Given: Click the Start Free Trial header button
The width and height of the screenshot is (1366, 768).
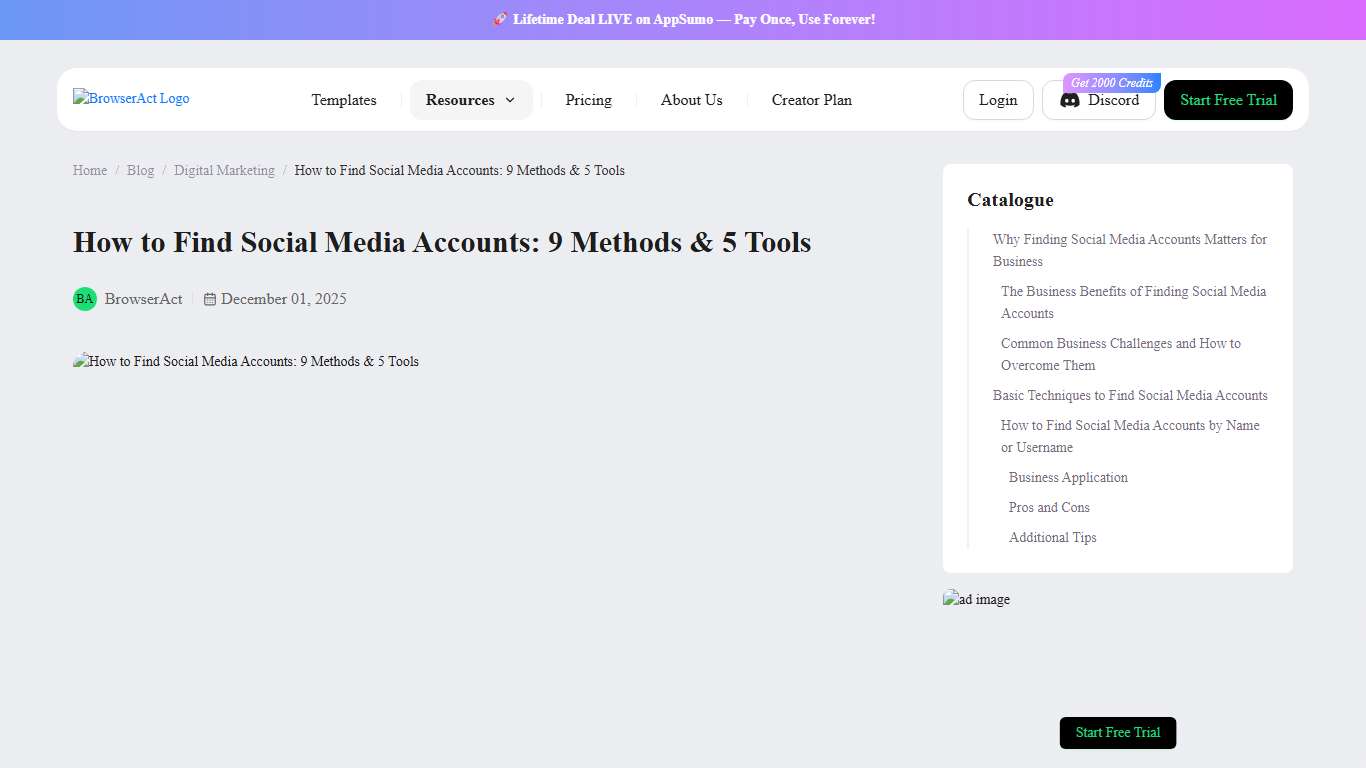Looking at the screenshot, I should pos(1228,100).
